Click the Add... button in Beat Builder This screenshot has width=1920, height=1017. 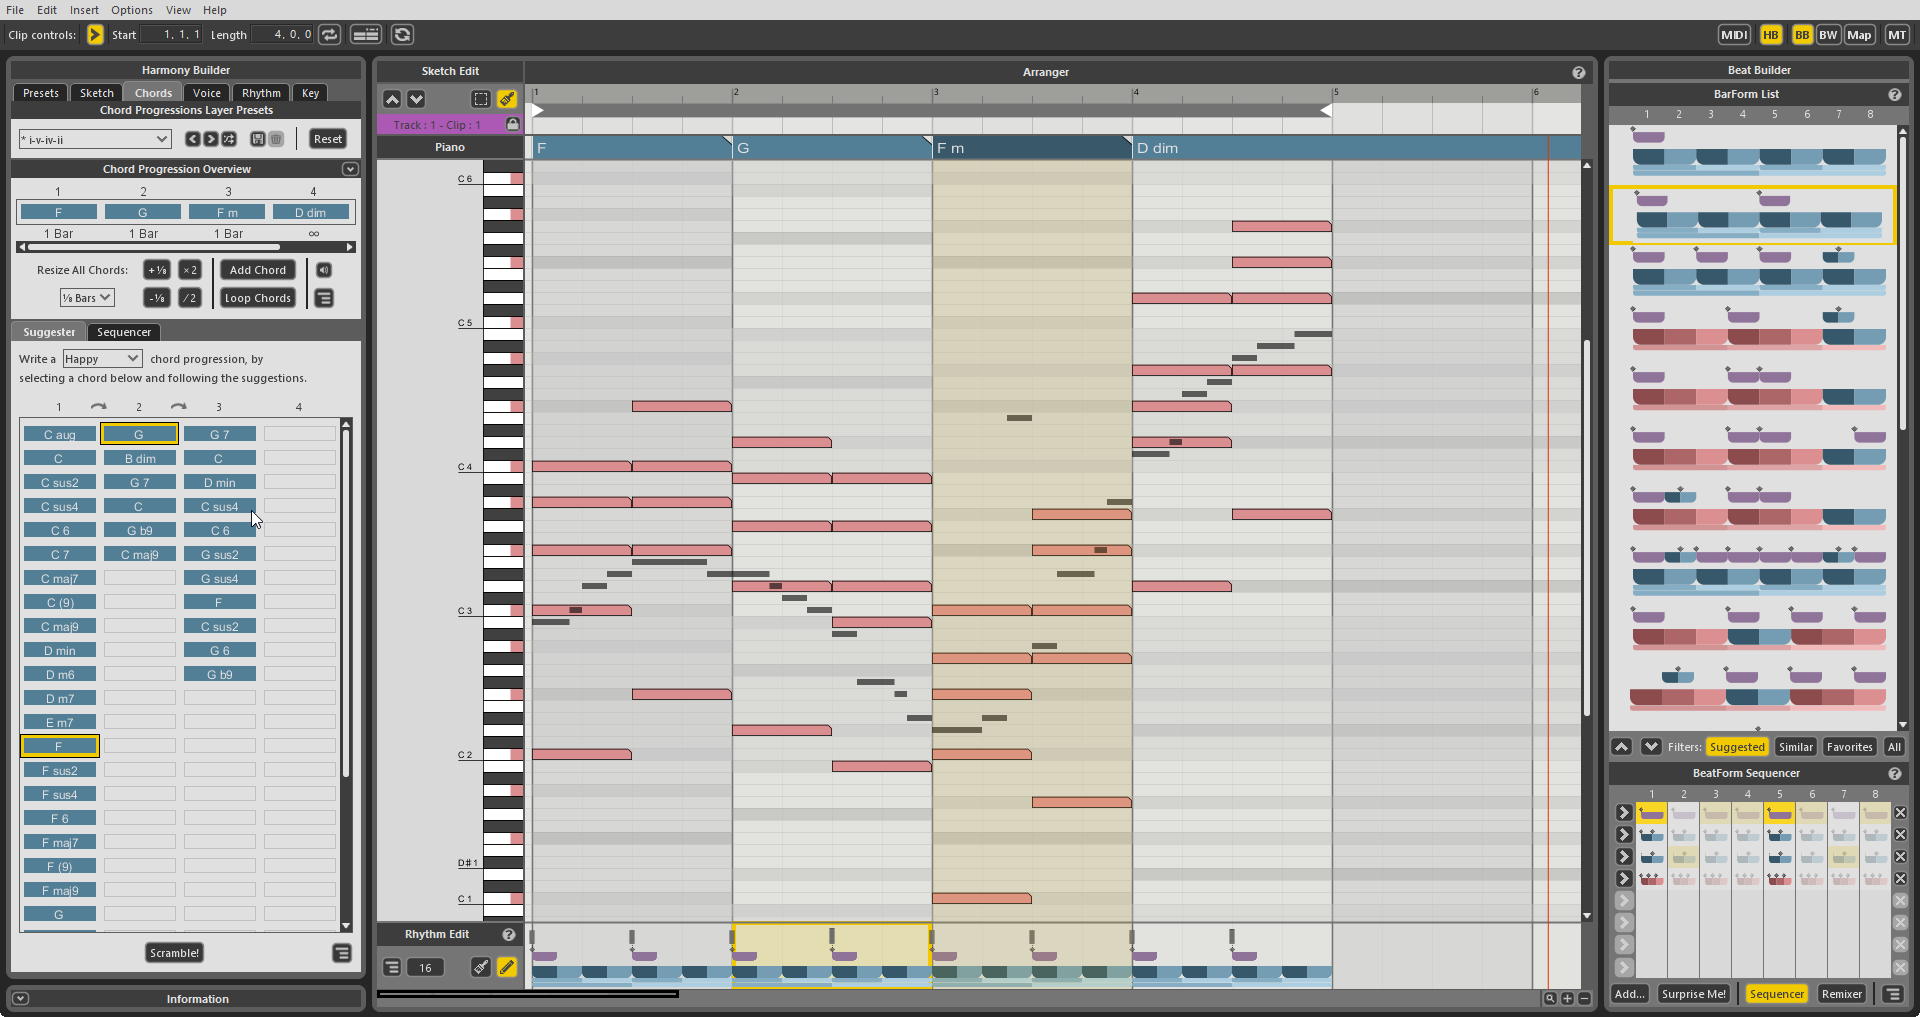[1630, 994]
